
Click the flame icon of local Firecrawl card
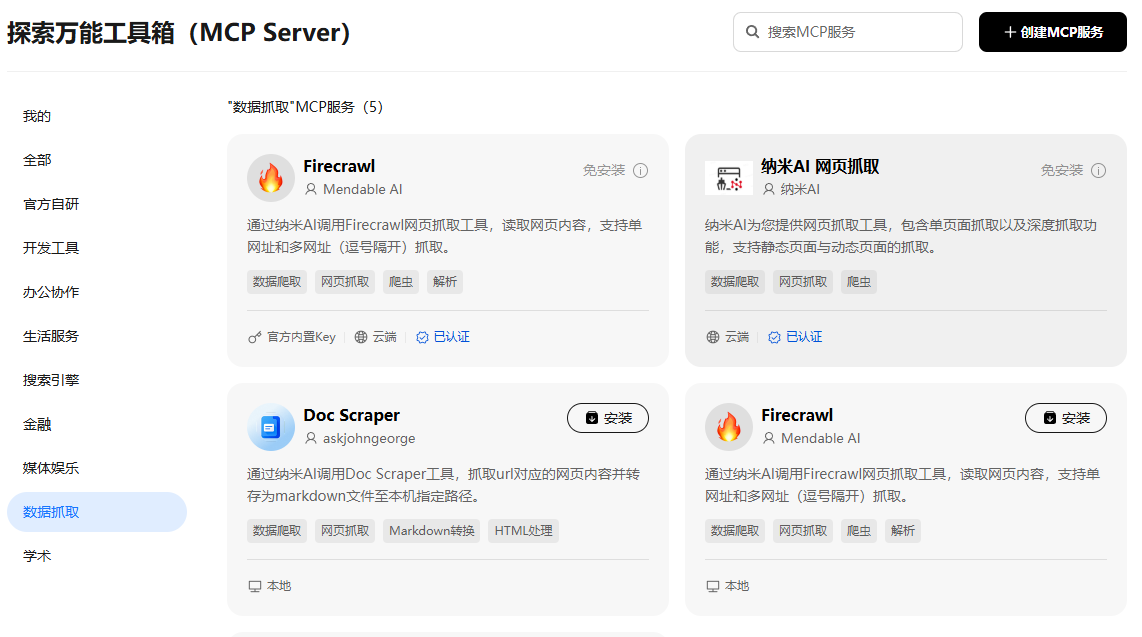tap(728, 427)
